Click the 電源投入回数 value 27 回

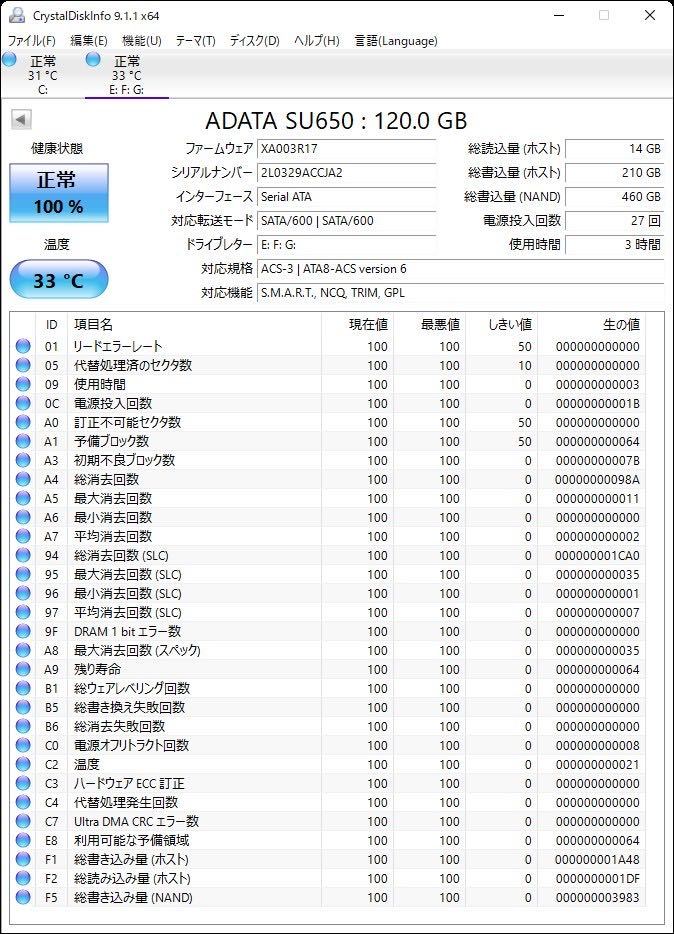[x=614, y=220]
